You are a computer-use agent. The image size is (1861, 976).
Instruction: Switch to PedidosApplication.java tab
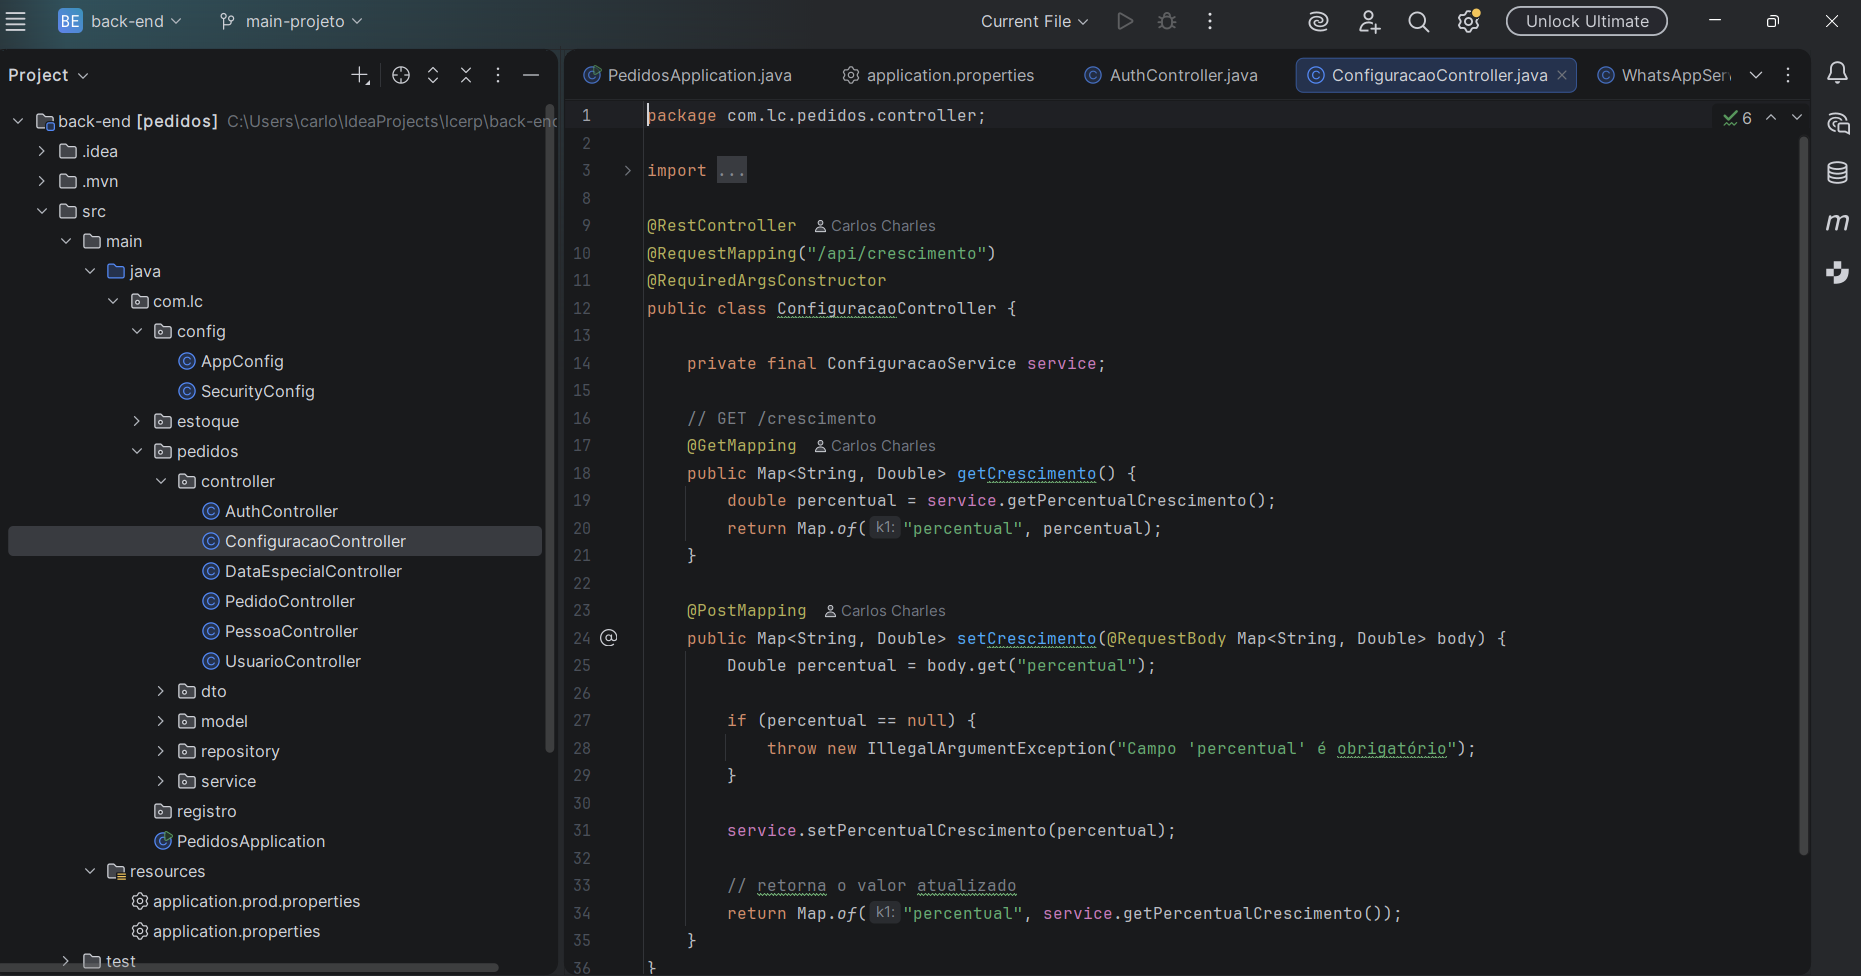pyautogui.click(x=687, y=75)
